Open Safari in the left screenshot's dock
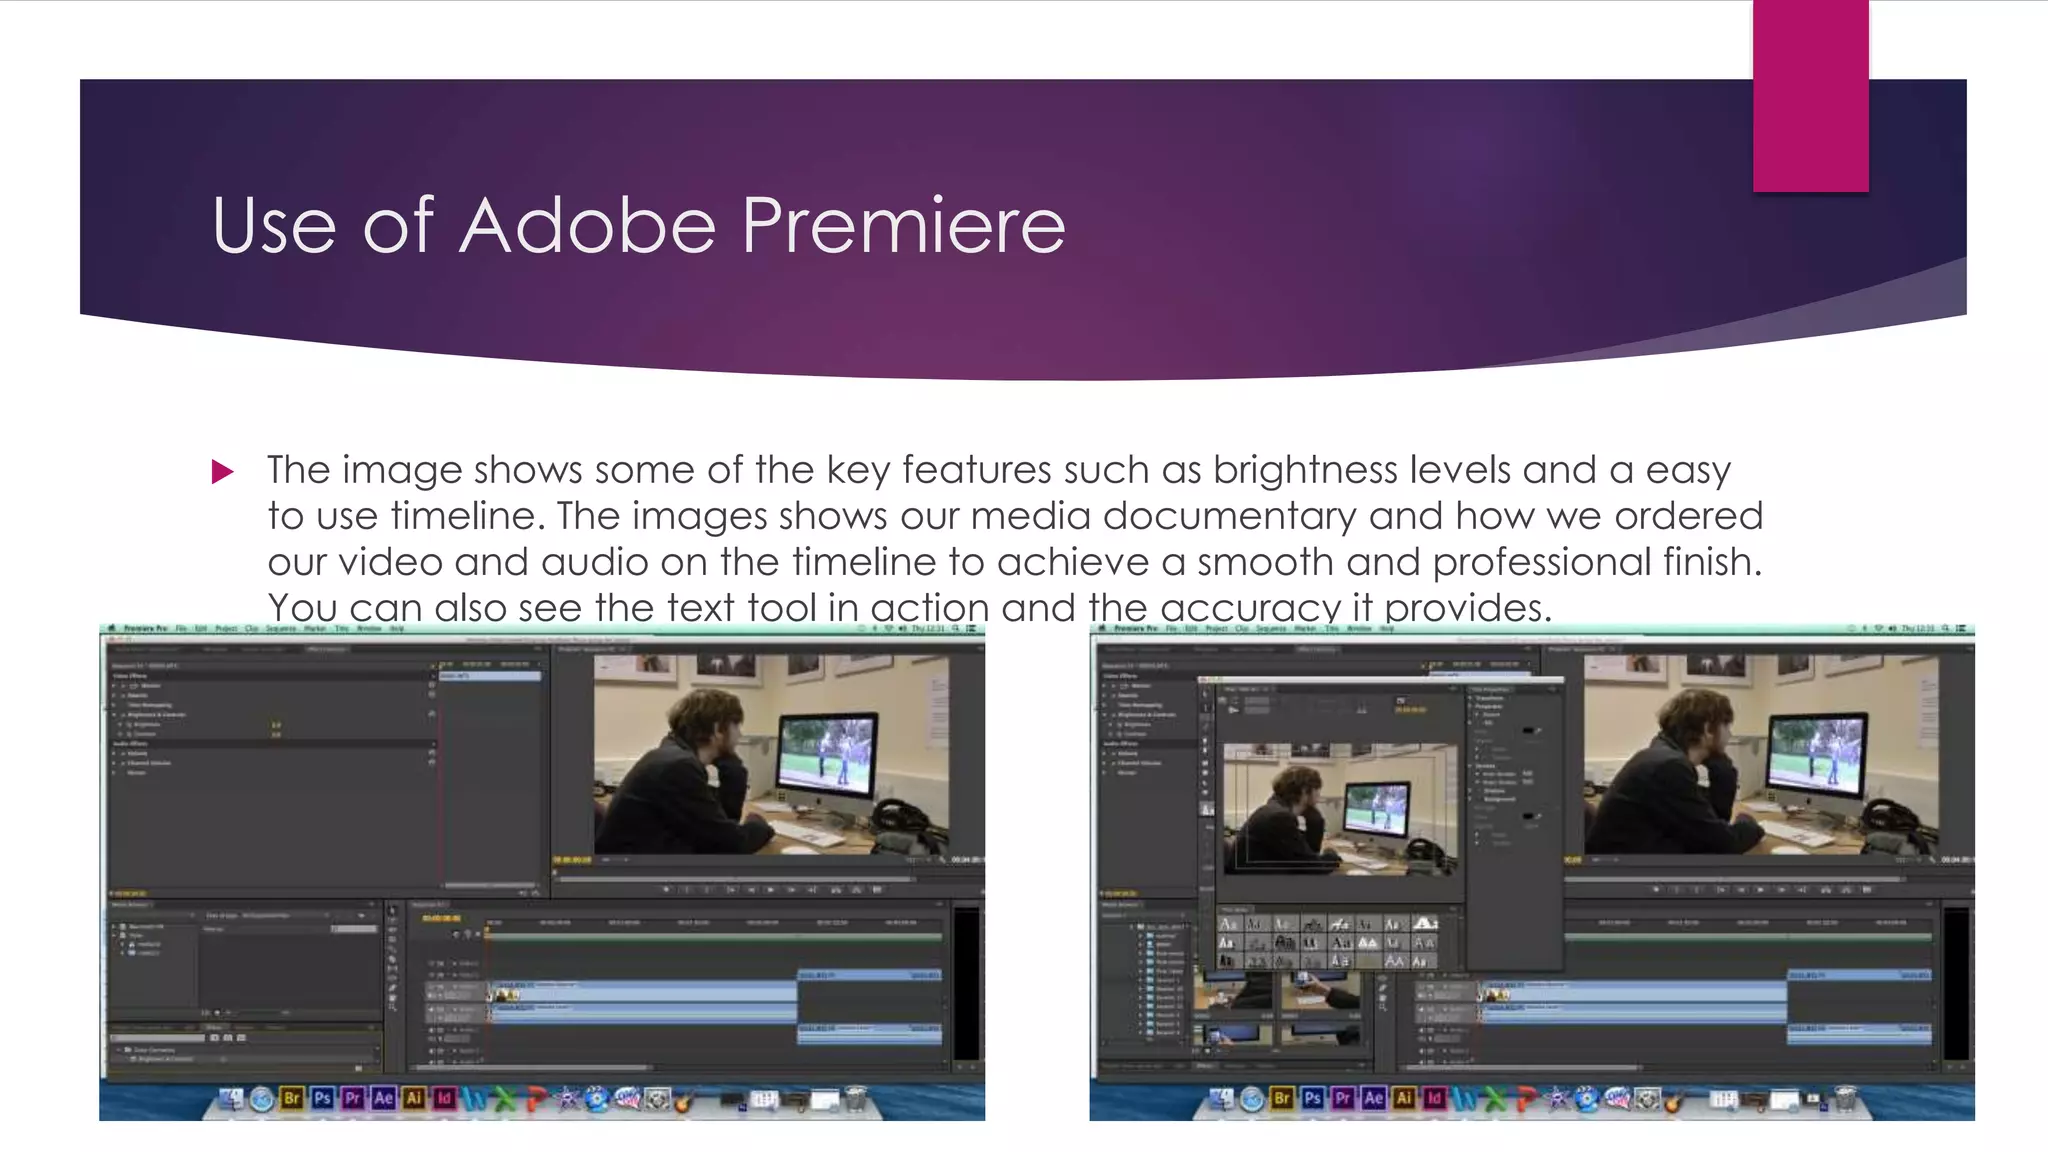This screenshot has width=2048, height=1152. coord(262,1100)
